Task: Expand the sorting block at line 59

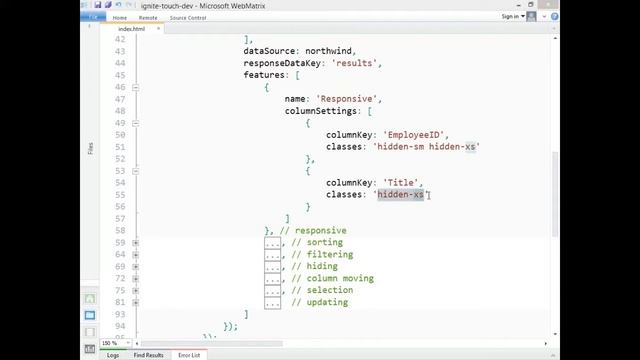Action: pos(136,243)
